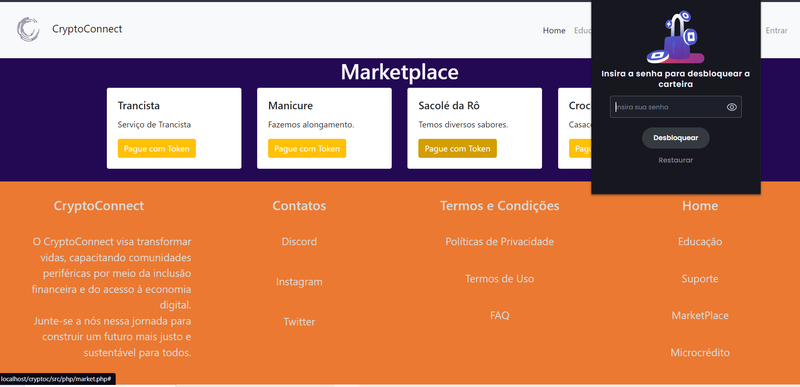
Task: Click the CryptoConnect swirl logo icon
Action: pyautogui.click(x=28, y=29)
